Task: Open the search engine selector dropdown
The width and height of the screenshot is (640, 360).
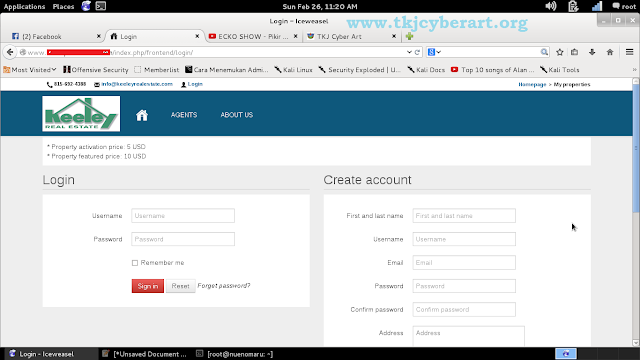Action: point(434,52)
